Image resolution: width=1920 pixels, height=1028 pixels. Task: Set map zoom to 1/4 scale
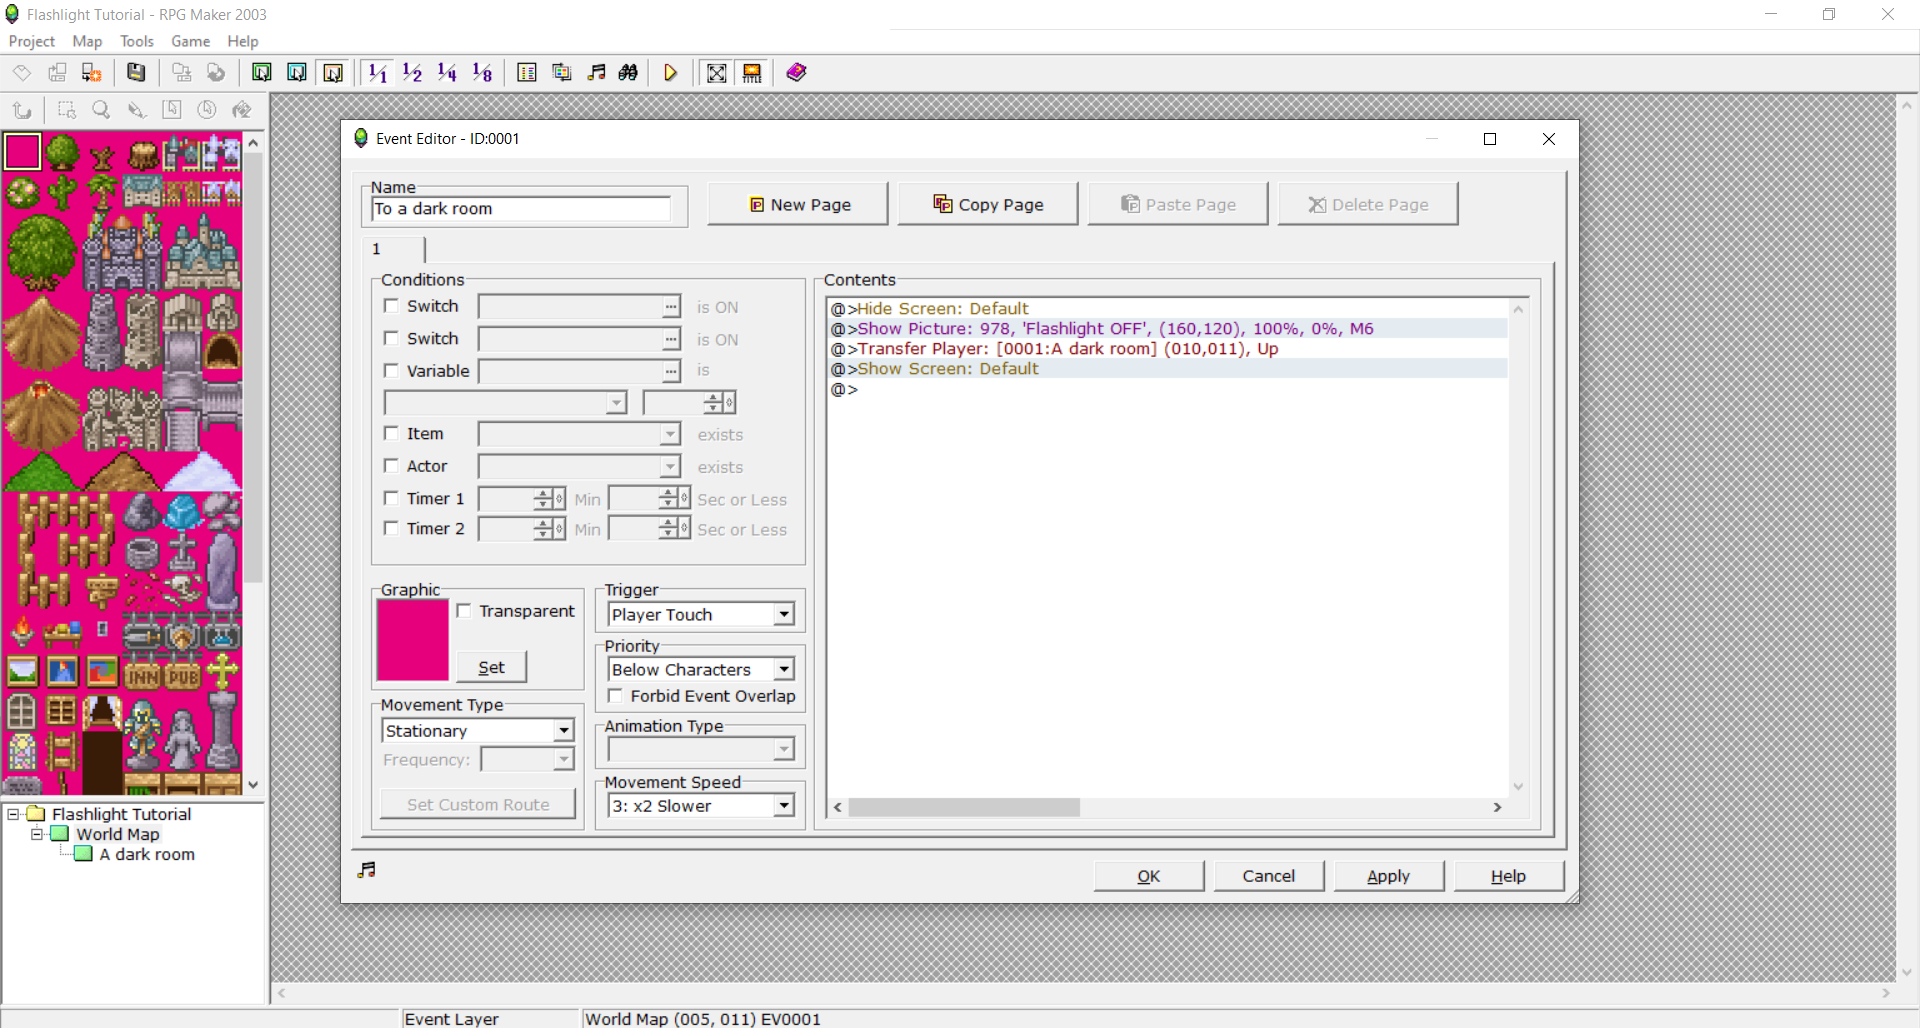pos(447,72)
